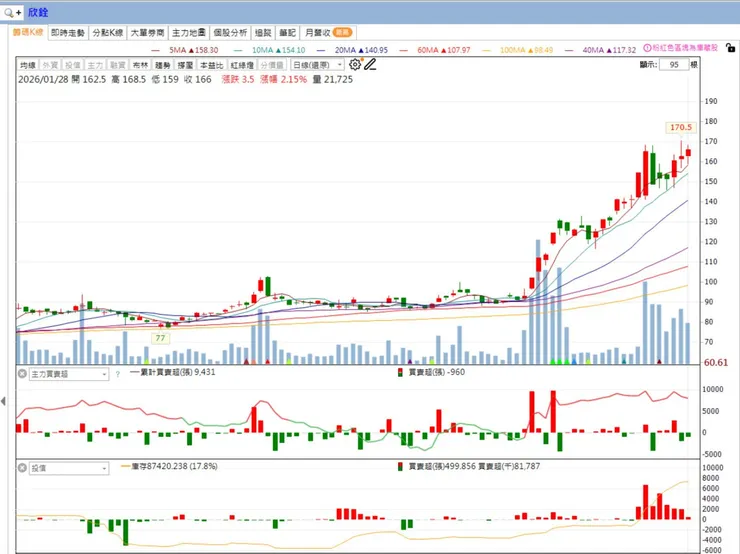
Task: Click the 欣銓 stock name link
Action: click(38, 12)
